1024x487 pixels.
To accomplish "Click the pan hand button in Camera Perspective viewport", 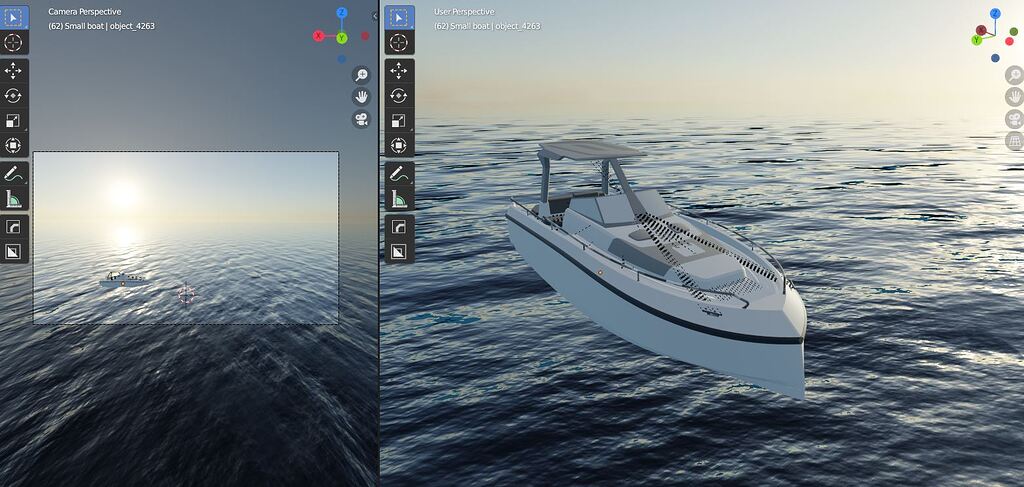I will [361, 97].
